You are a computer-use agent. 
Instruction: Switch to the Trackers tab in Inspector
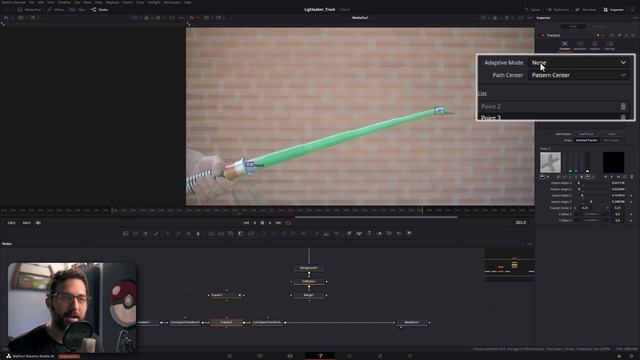[x=564, y=46]
